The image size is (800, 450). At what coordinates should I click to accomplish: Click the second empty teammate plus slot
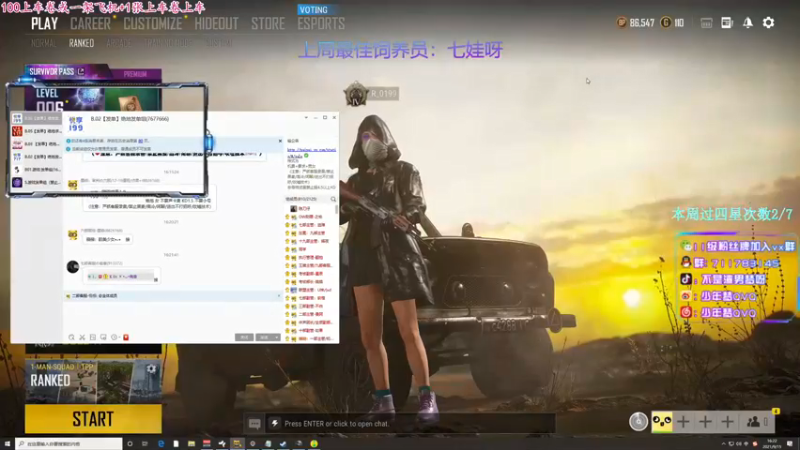tap(706, 422)
